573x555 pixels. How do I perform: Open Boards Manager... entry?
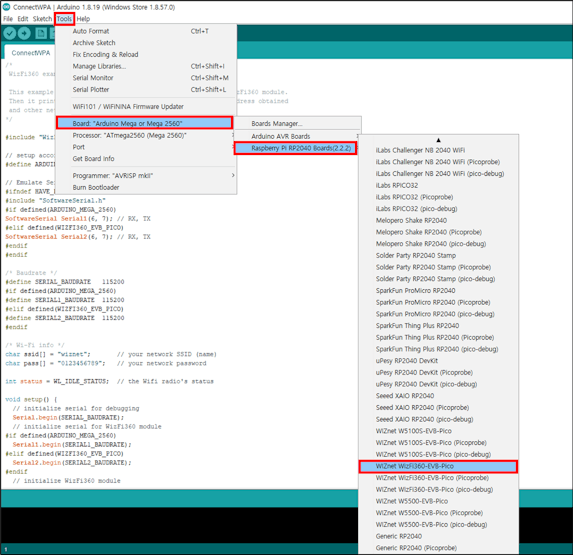click(297, 124)
